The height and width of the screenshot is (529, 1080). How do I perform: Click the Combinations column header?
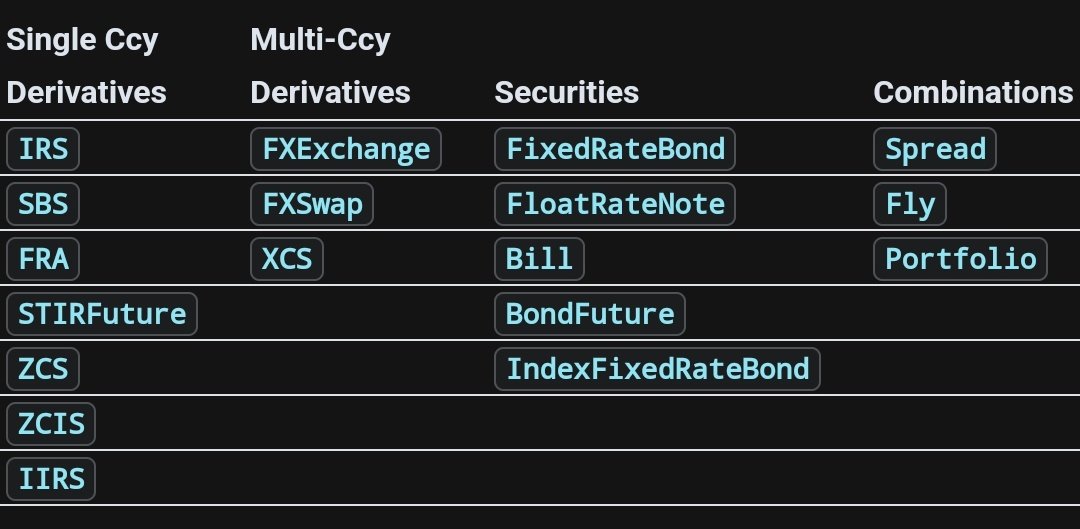point(973,92)
